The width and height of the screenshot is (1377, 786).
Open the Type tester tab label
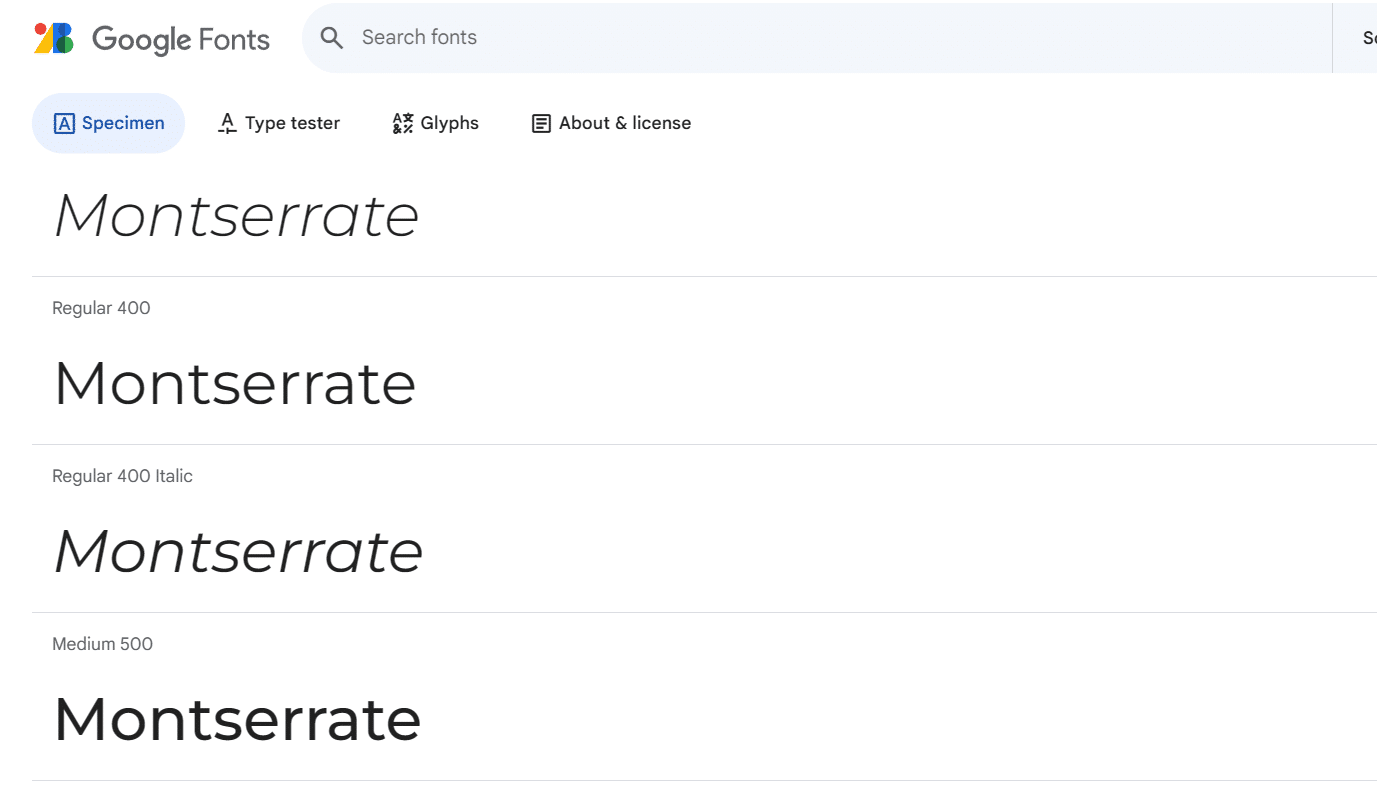292,123
